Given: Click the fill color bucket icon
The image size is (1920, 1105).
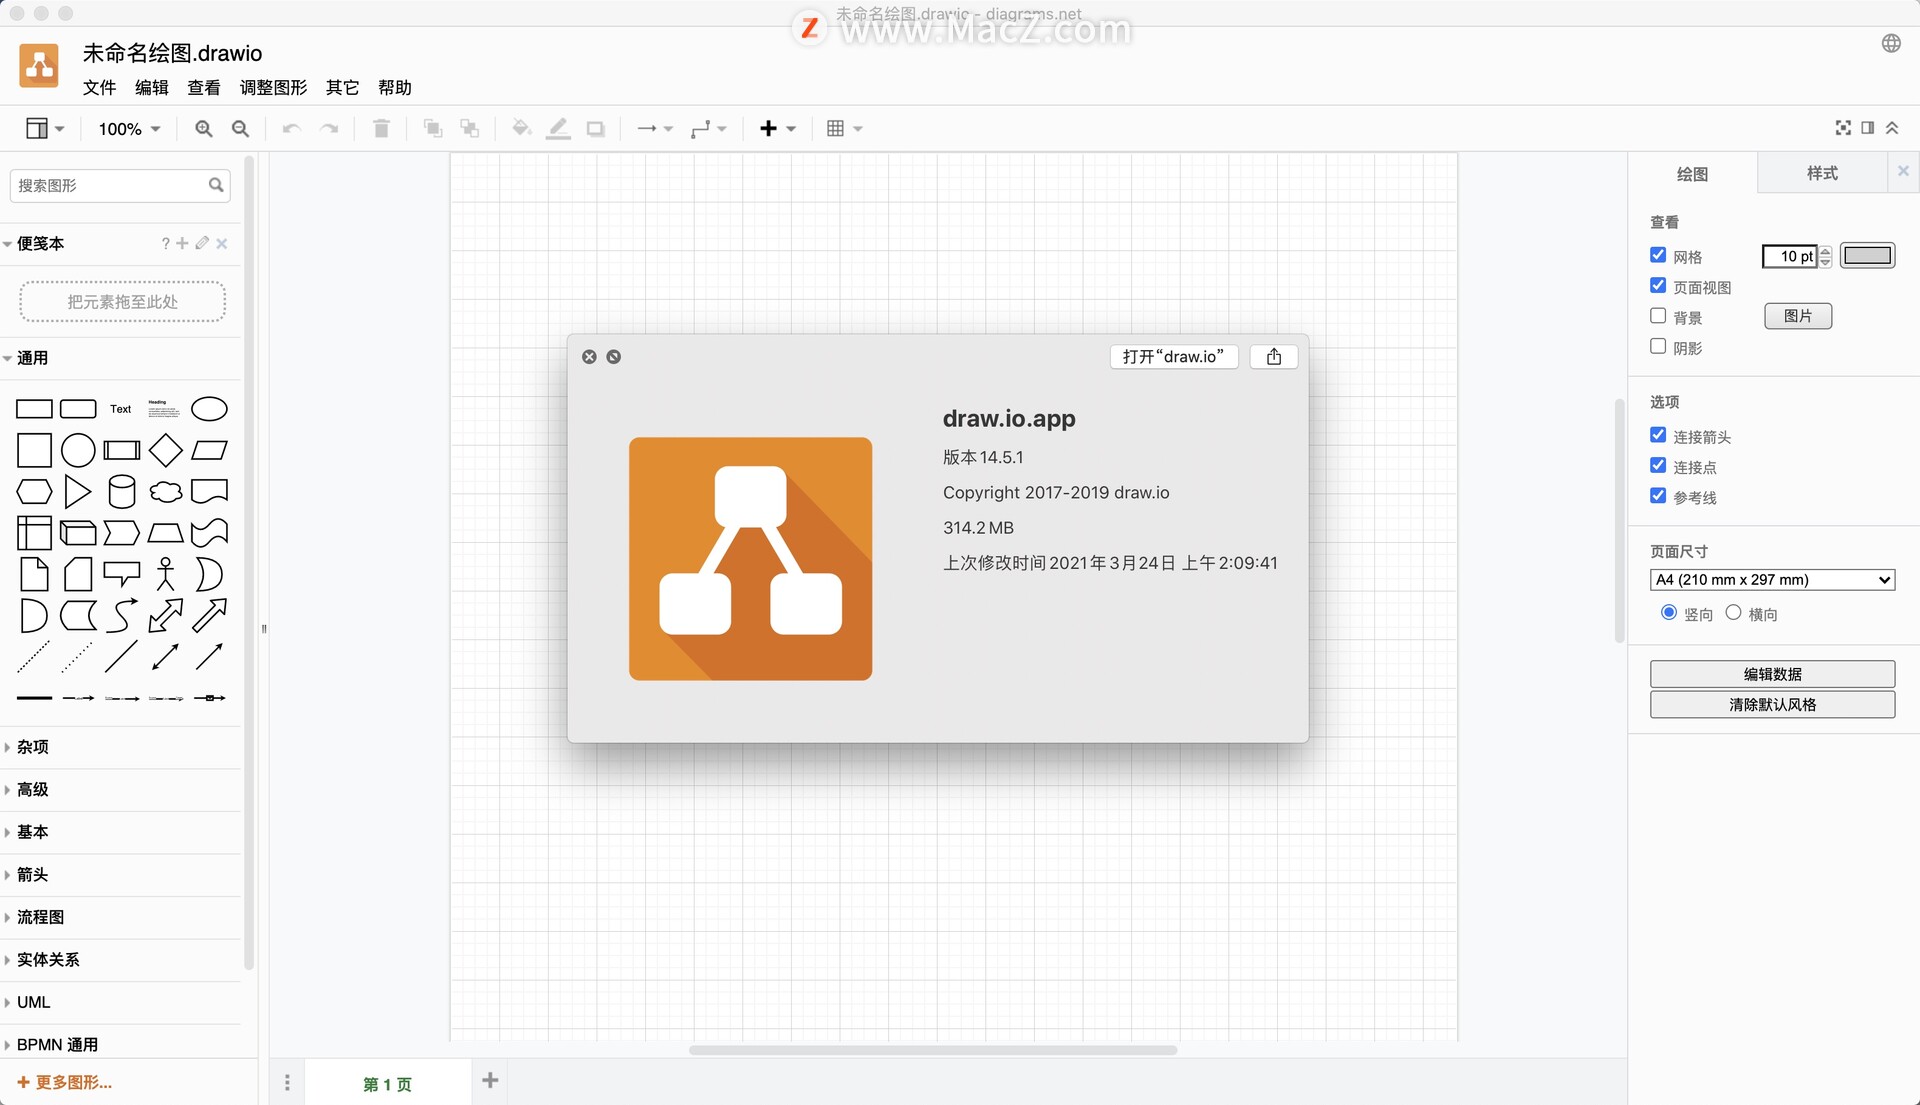Looking at the screenshot, I should pos(521,128).
